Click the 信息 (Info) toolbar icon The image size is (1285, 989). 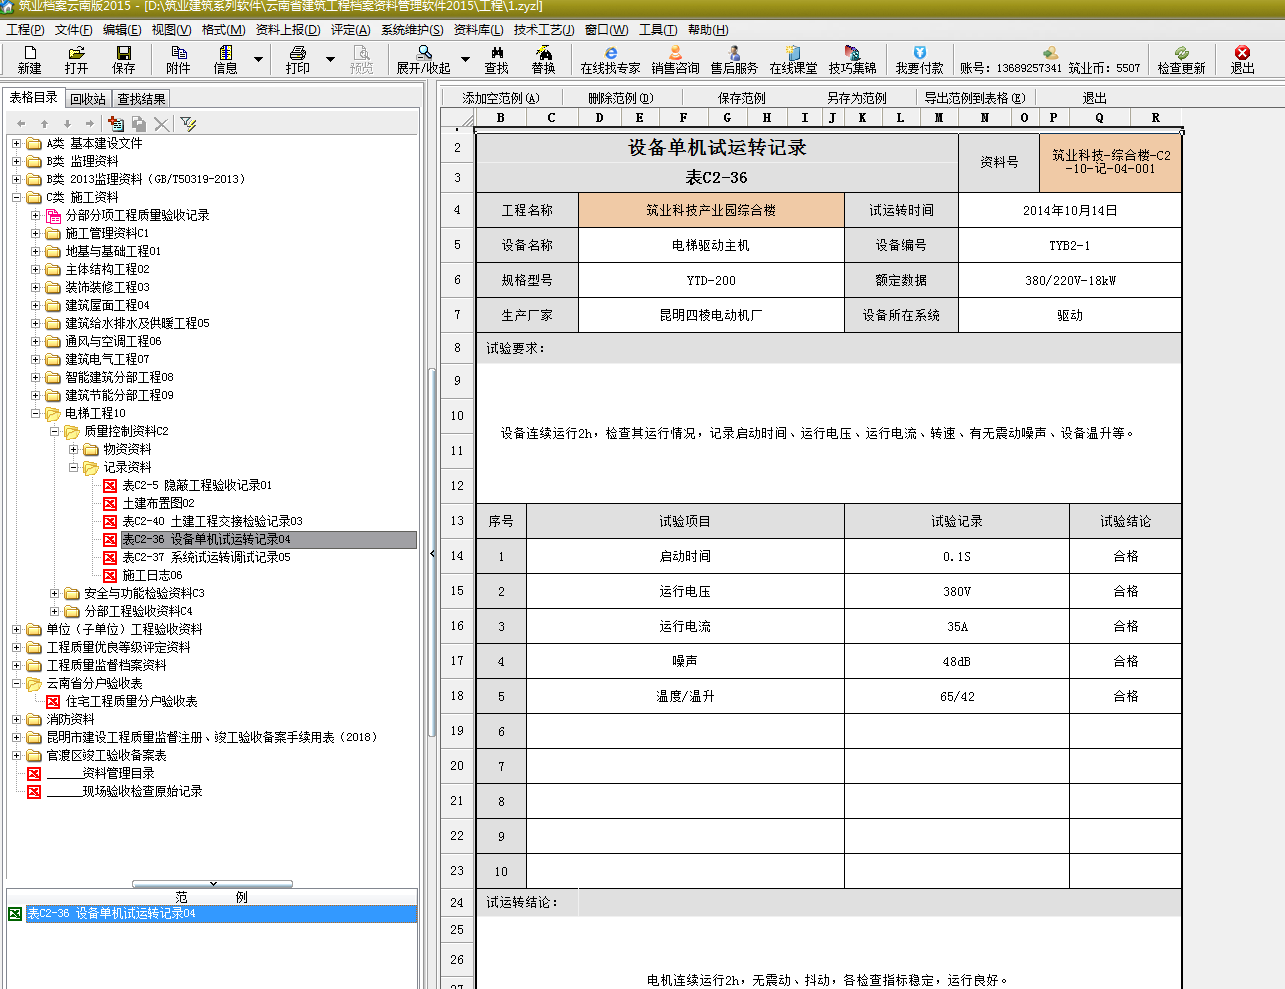click(x=226, y=59)
